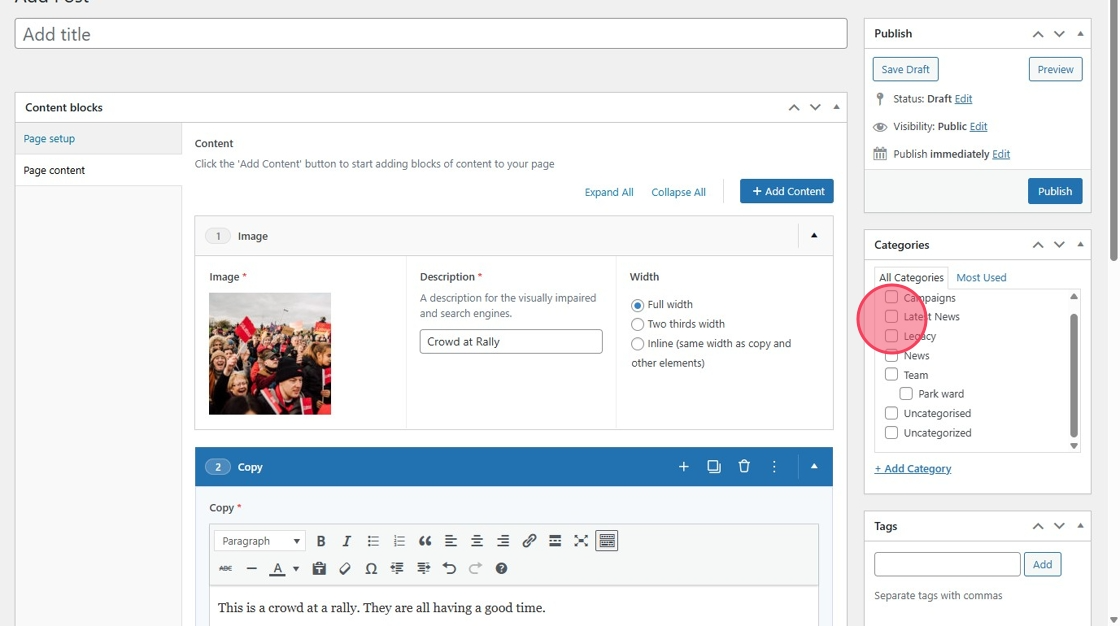Viewport: 1120px width, 626px height.
Task: Duplicate the Copy block
Action: (x=714, y=467)
